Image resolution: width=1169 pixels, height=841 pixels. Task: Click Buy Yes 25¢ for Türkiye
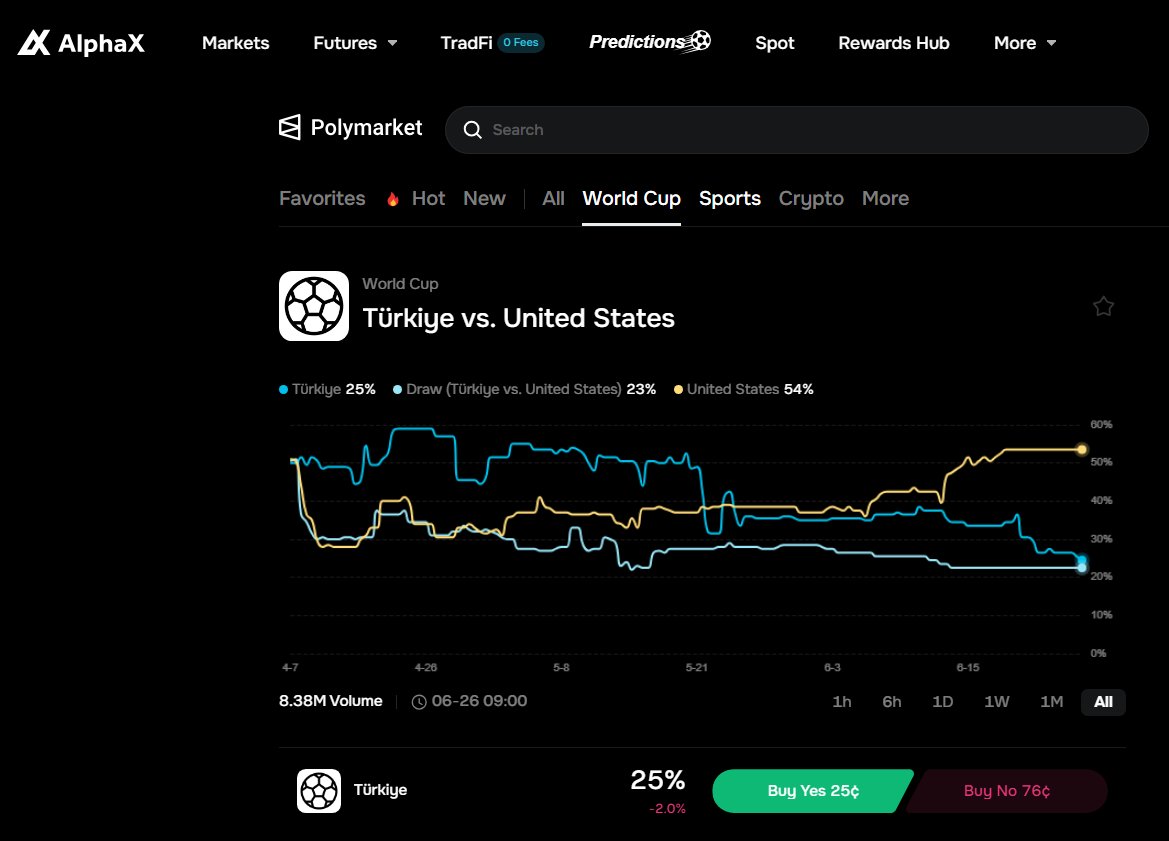tap(813, 791)
